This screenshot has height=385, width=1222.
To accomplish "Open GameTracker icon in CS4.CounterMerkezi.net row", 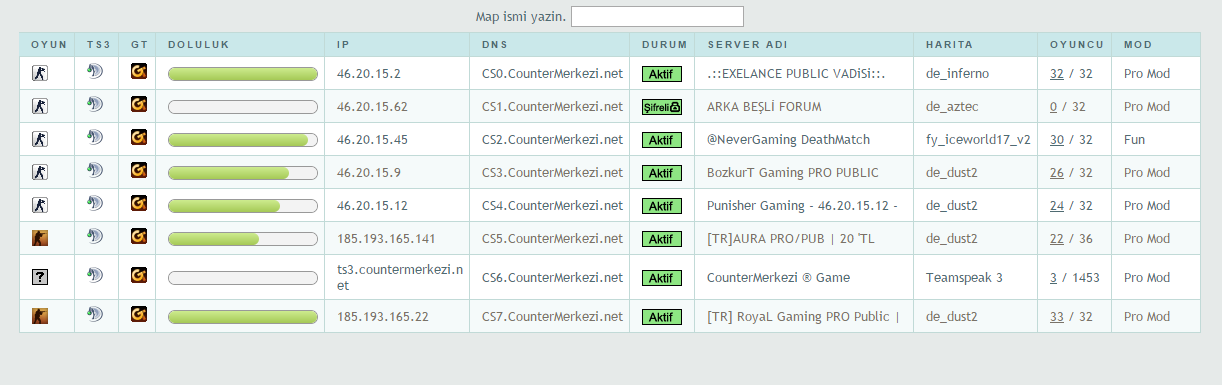I will coord(139,204).
